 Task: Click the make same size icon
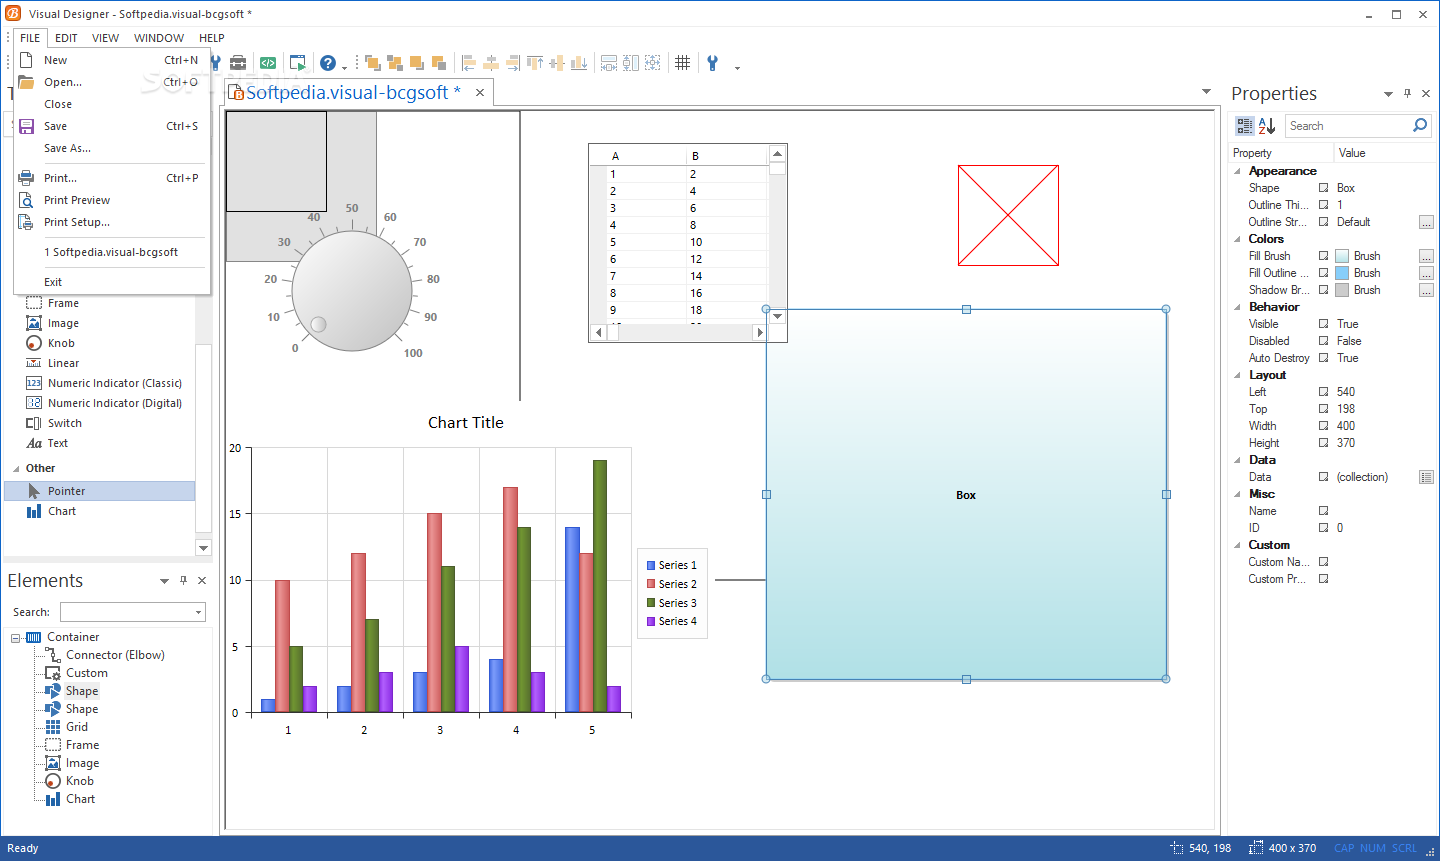(652, 63)
